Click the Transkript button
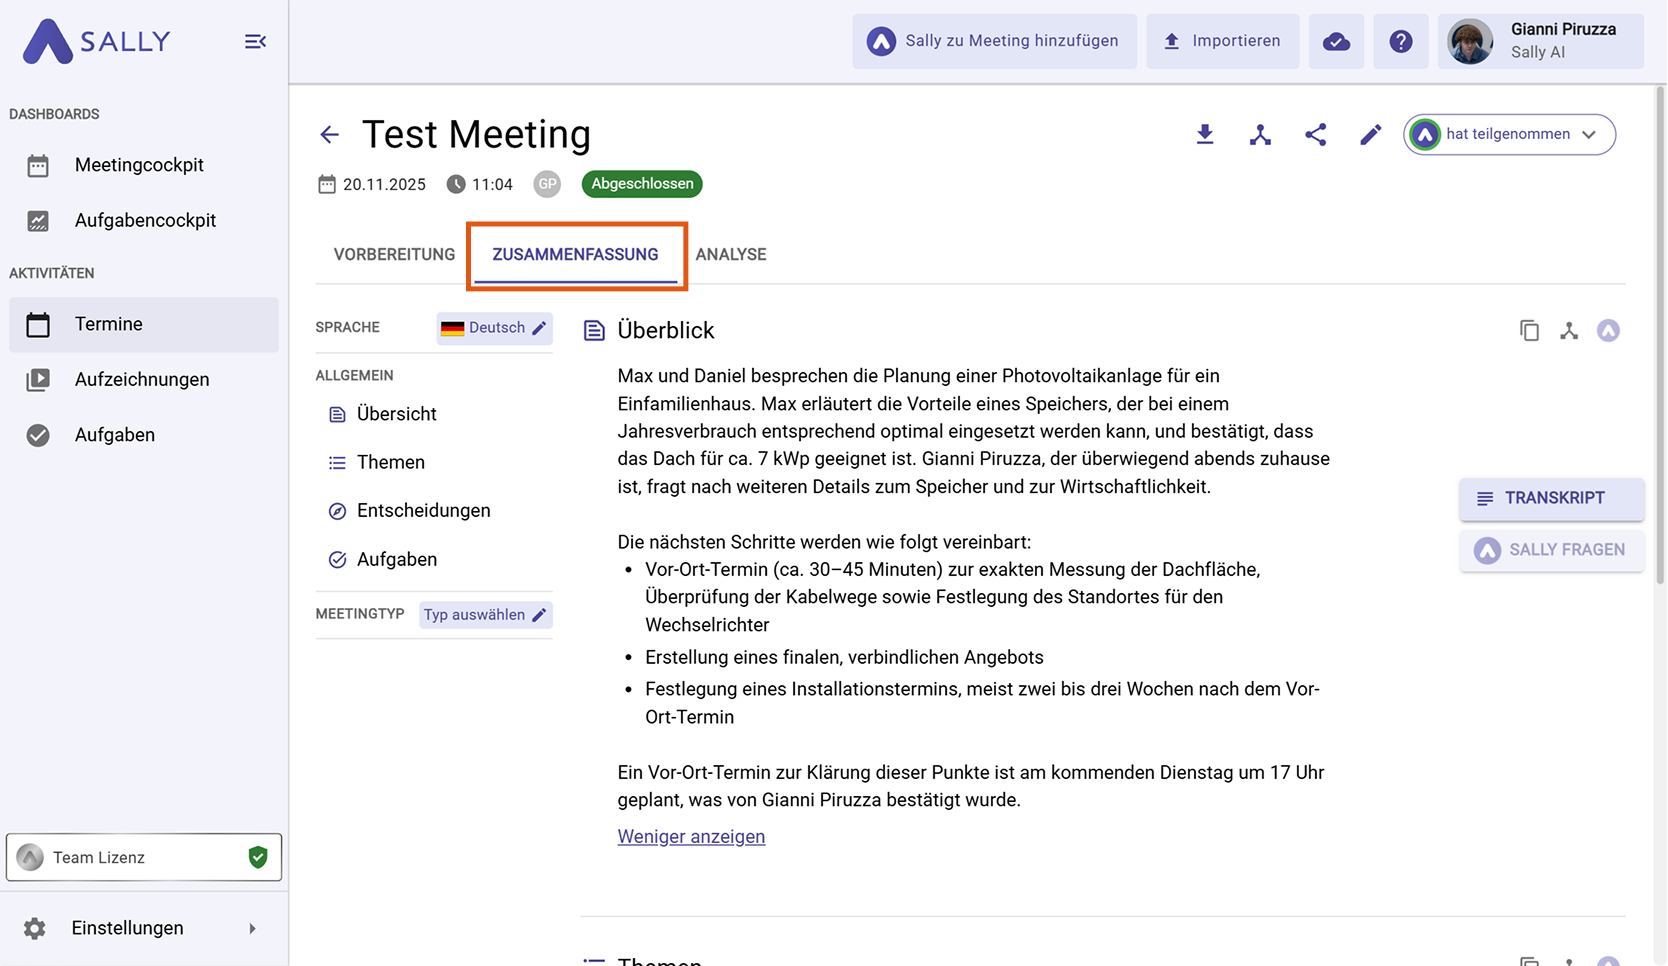Image resolution: width=1668 pixels, height=966 pixels. (x=1551, y=498)
